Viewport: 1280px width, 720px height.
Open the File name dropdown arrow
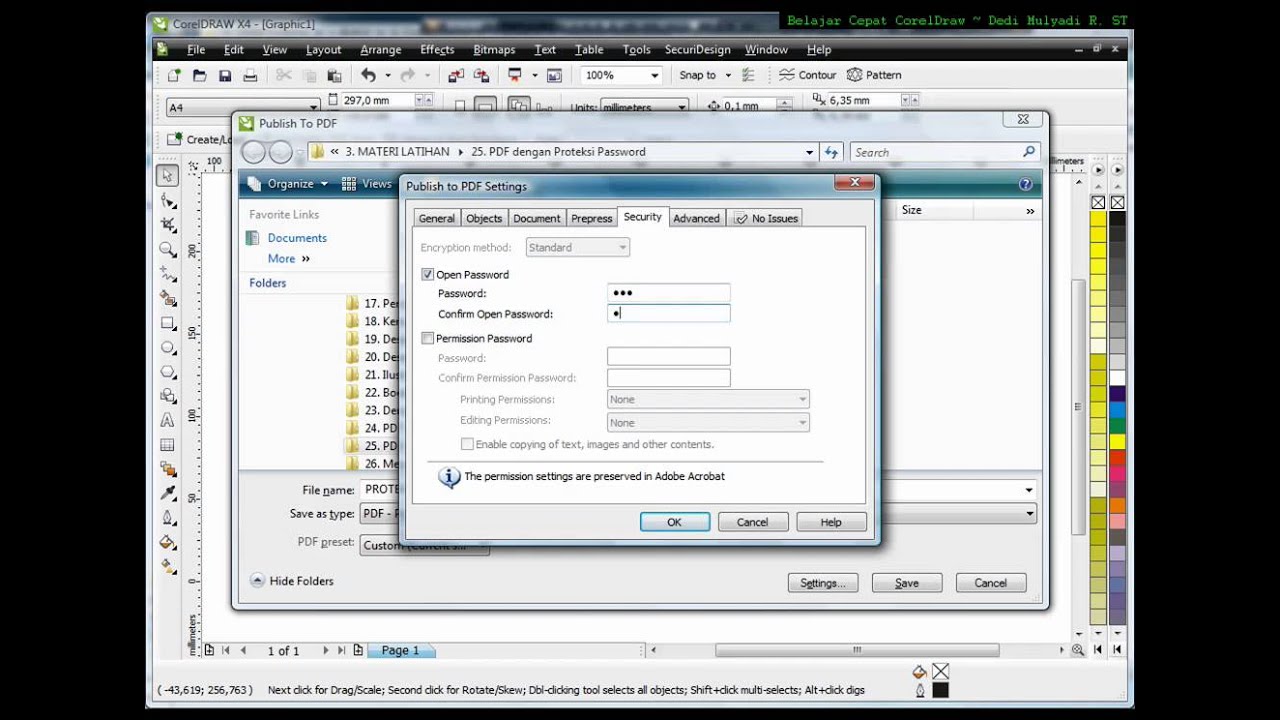[1029, 490]
